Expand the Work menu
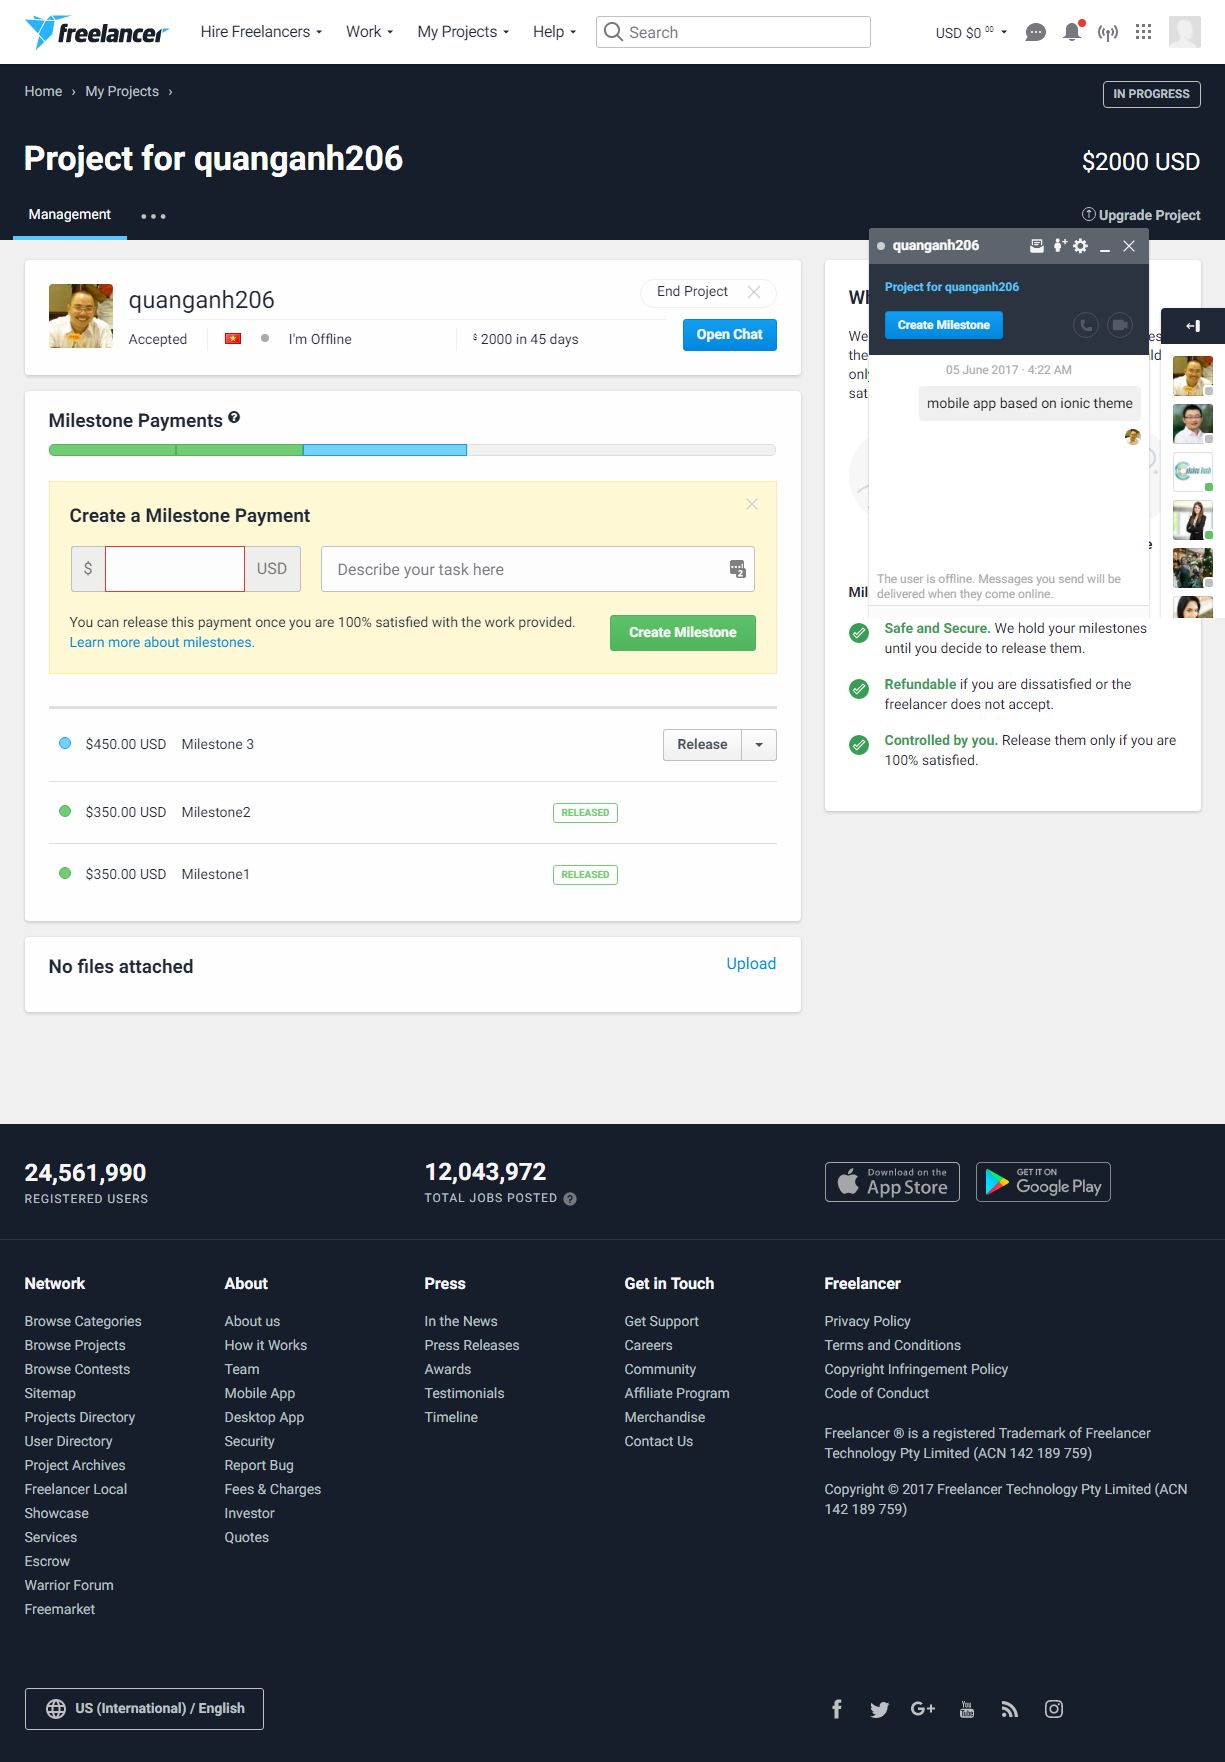 coord(369,32)
